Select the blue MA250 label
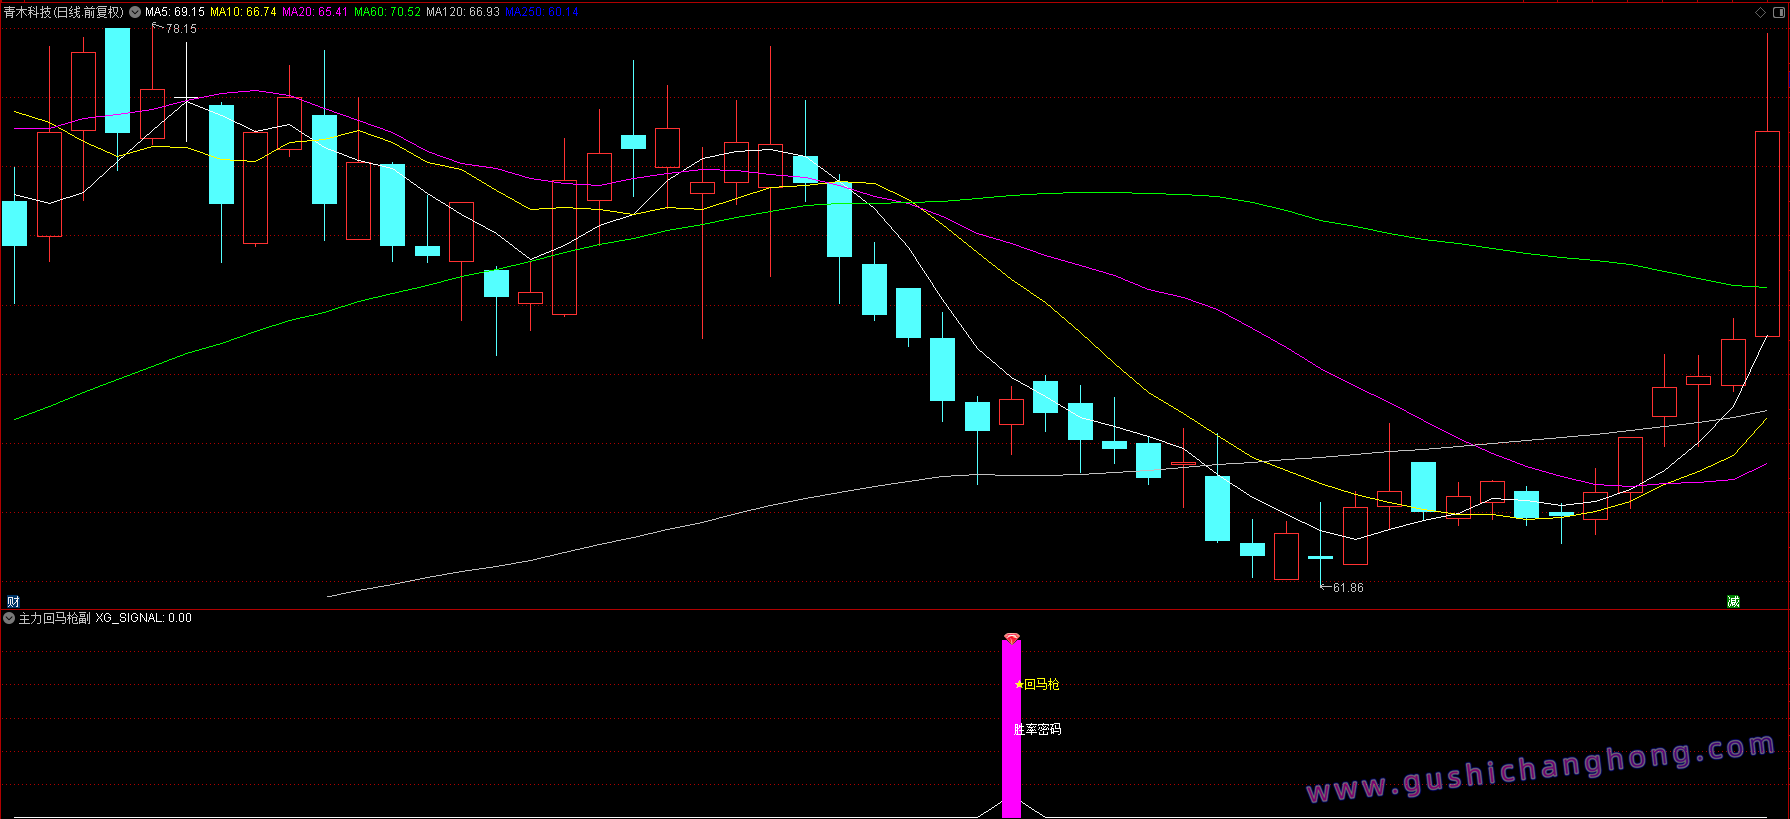Screen dimensions: 1790x819 click(541, 12)
